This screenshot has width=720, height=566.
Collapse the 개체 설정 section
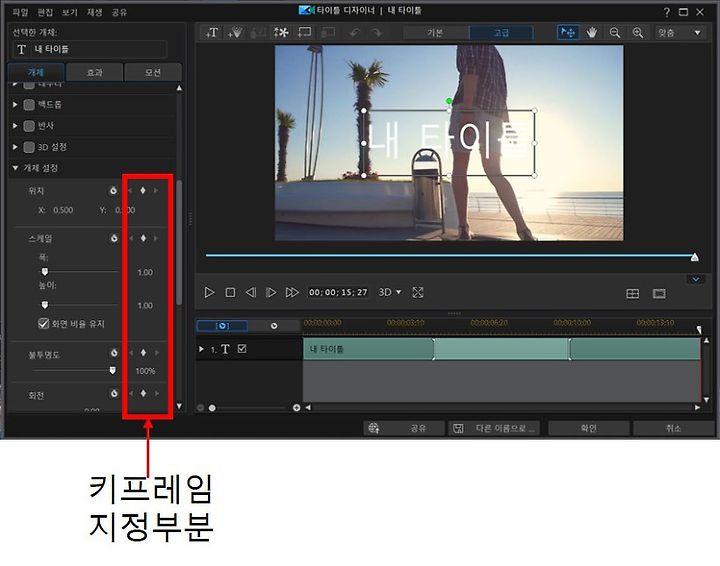click(x=15, y=168)
